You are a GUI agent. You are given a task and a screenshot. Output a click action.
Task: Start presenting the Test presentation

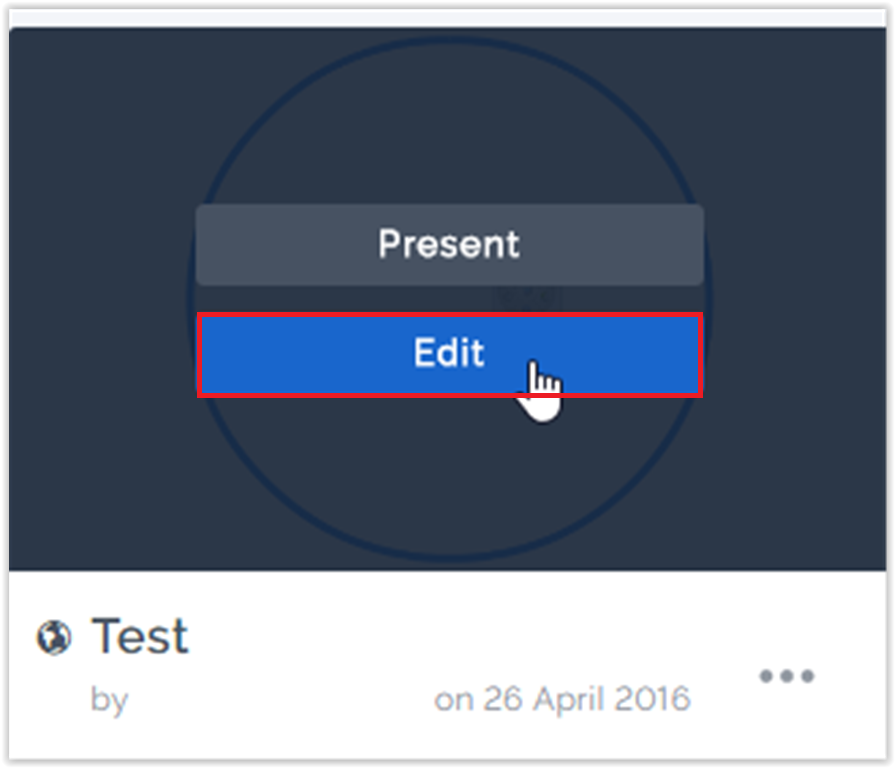coord(449,245)
